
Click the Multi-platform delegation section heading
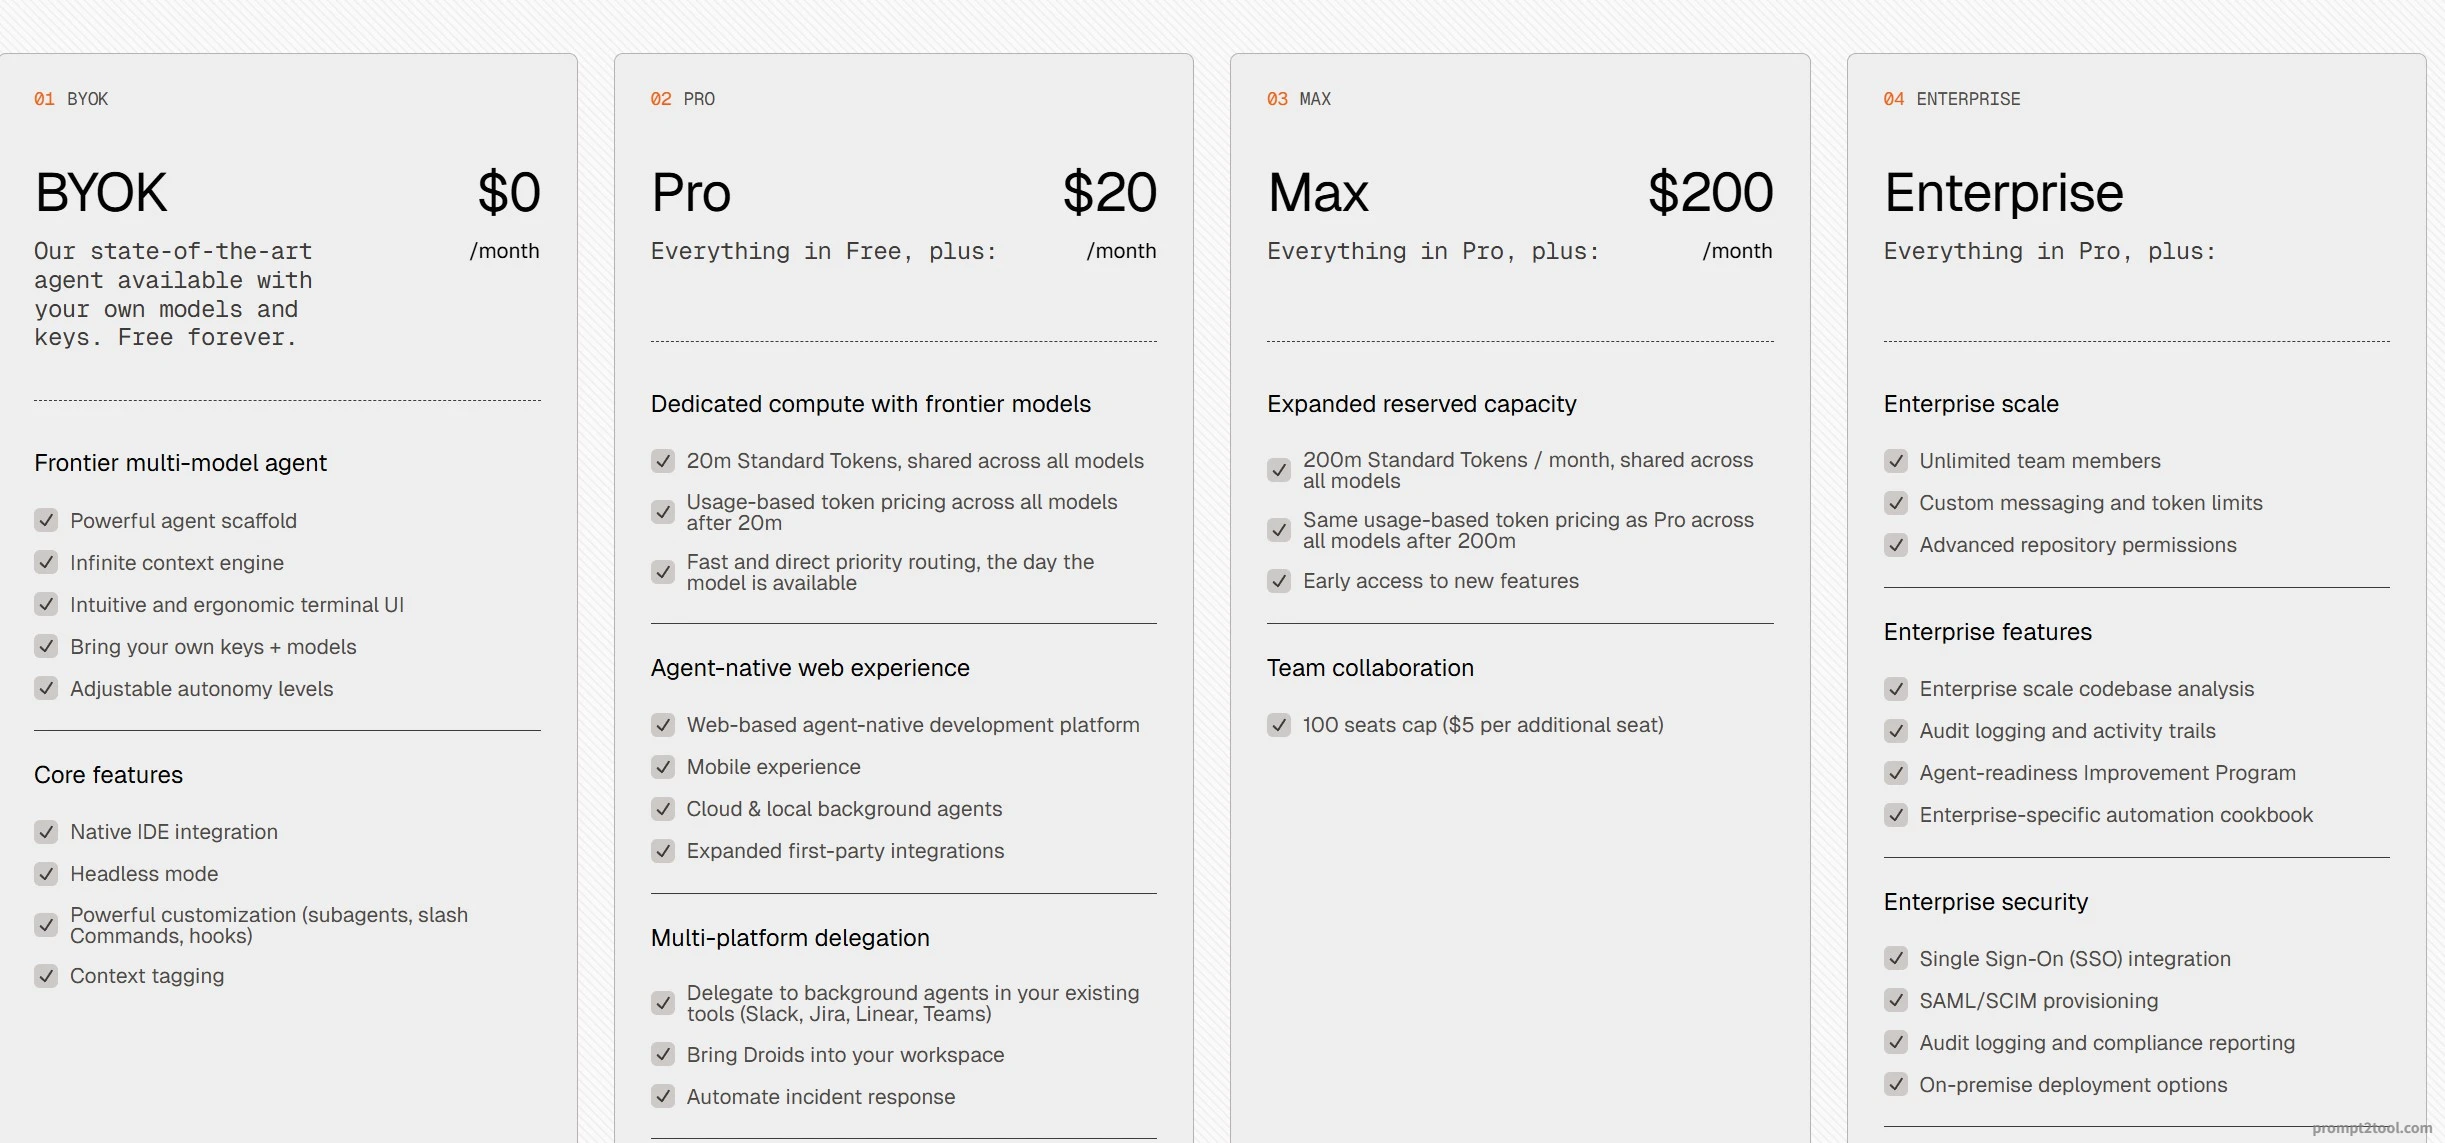790,938
